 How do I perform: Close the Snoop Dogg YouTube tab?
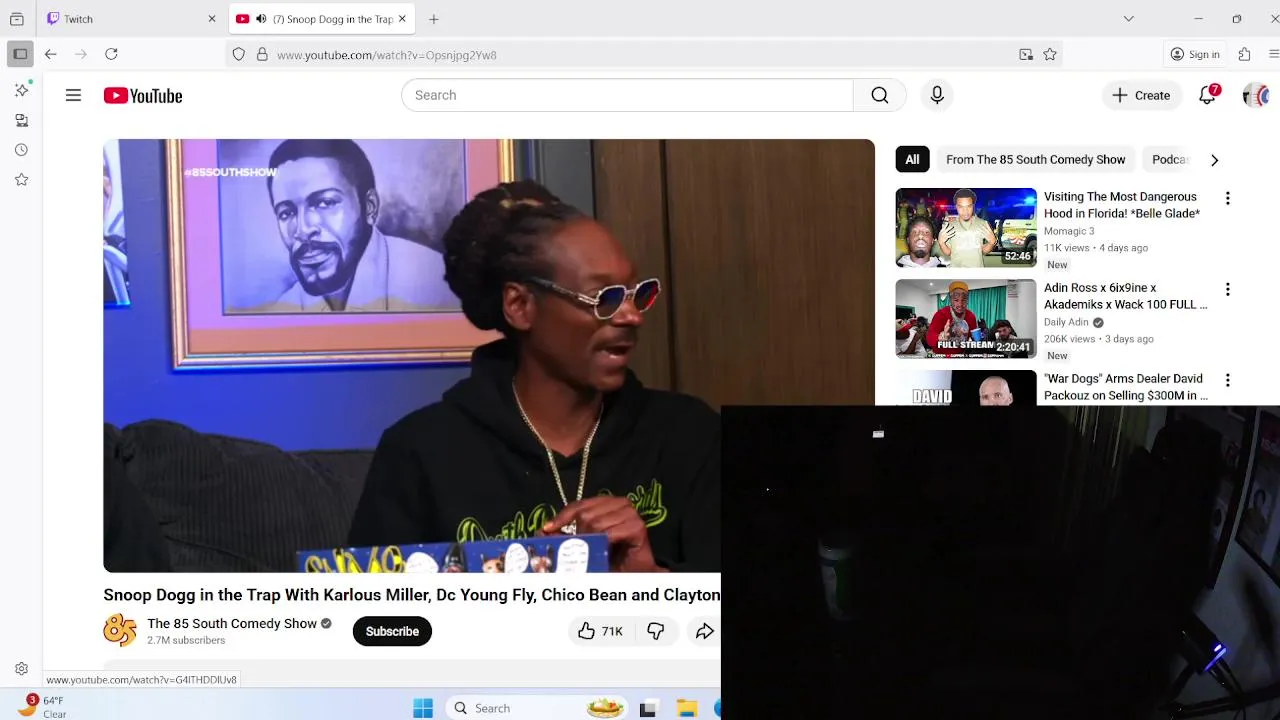coord(402,19)
